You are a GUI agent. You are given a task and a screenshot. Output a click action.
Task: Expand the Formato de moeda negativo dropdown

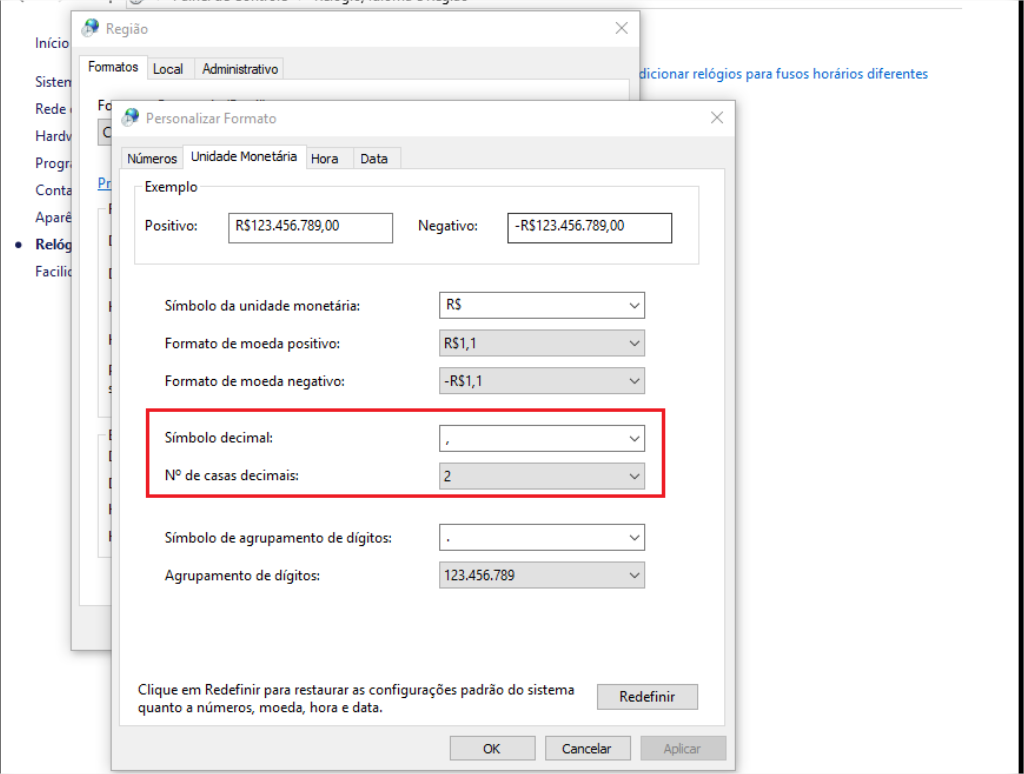(x=634, y=380)
